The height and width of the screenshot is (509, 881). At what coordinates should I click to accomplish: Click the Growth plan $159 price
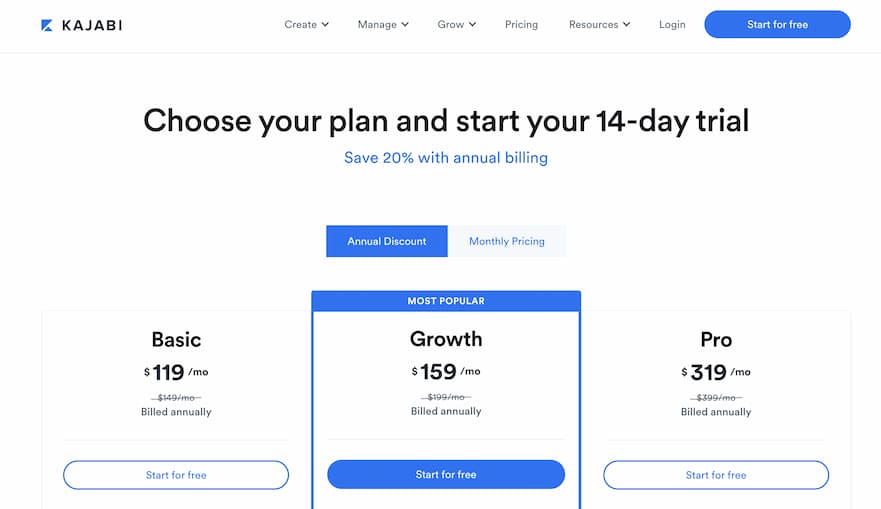tap(438, 372)
